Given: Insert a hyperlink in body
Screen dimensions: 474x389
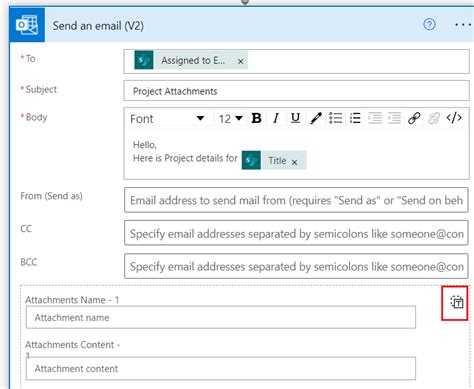Looking at the screenshot, I should pos(414,118).
